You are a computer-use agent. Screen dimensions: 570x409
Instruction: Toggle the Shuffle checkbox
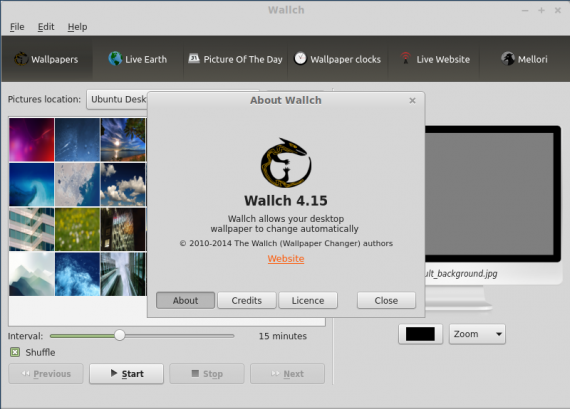pos(15,352)
